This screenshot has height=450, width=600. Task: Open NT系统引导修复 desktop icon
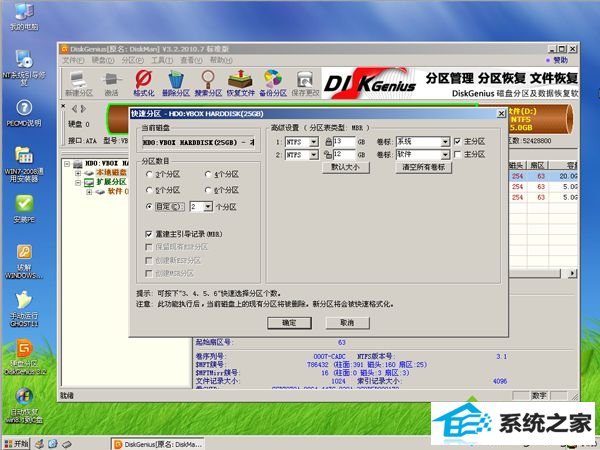pos(24,68)
